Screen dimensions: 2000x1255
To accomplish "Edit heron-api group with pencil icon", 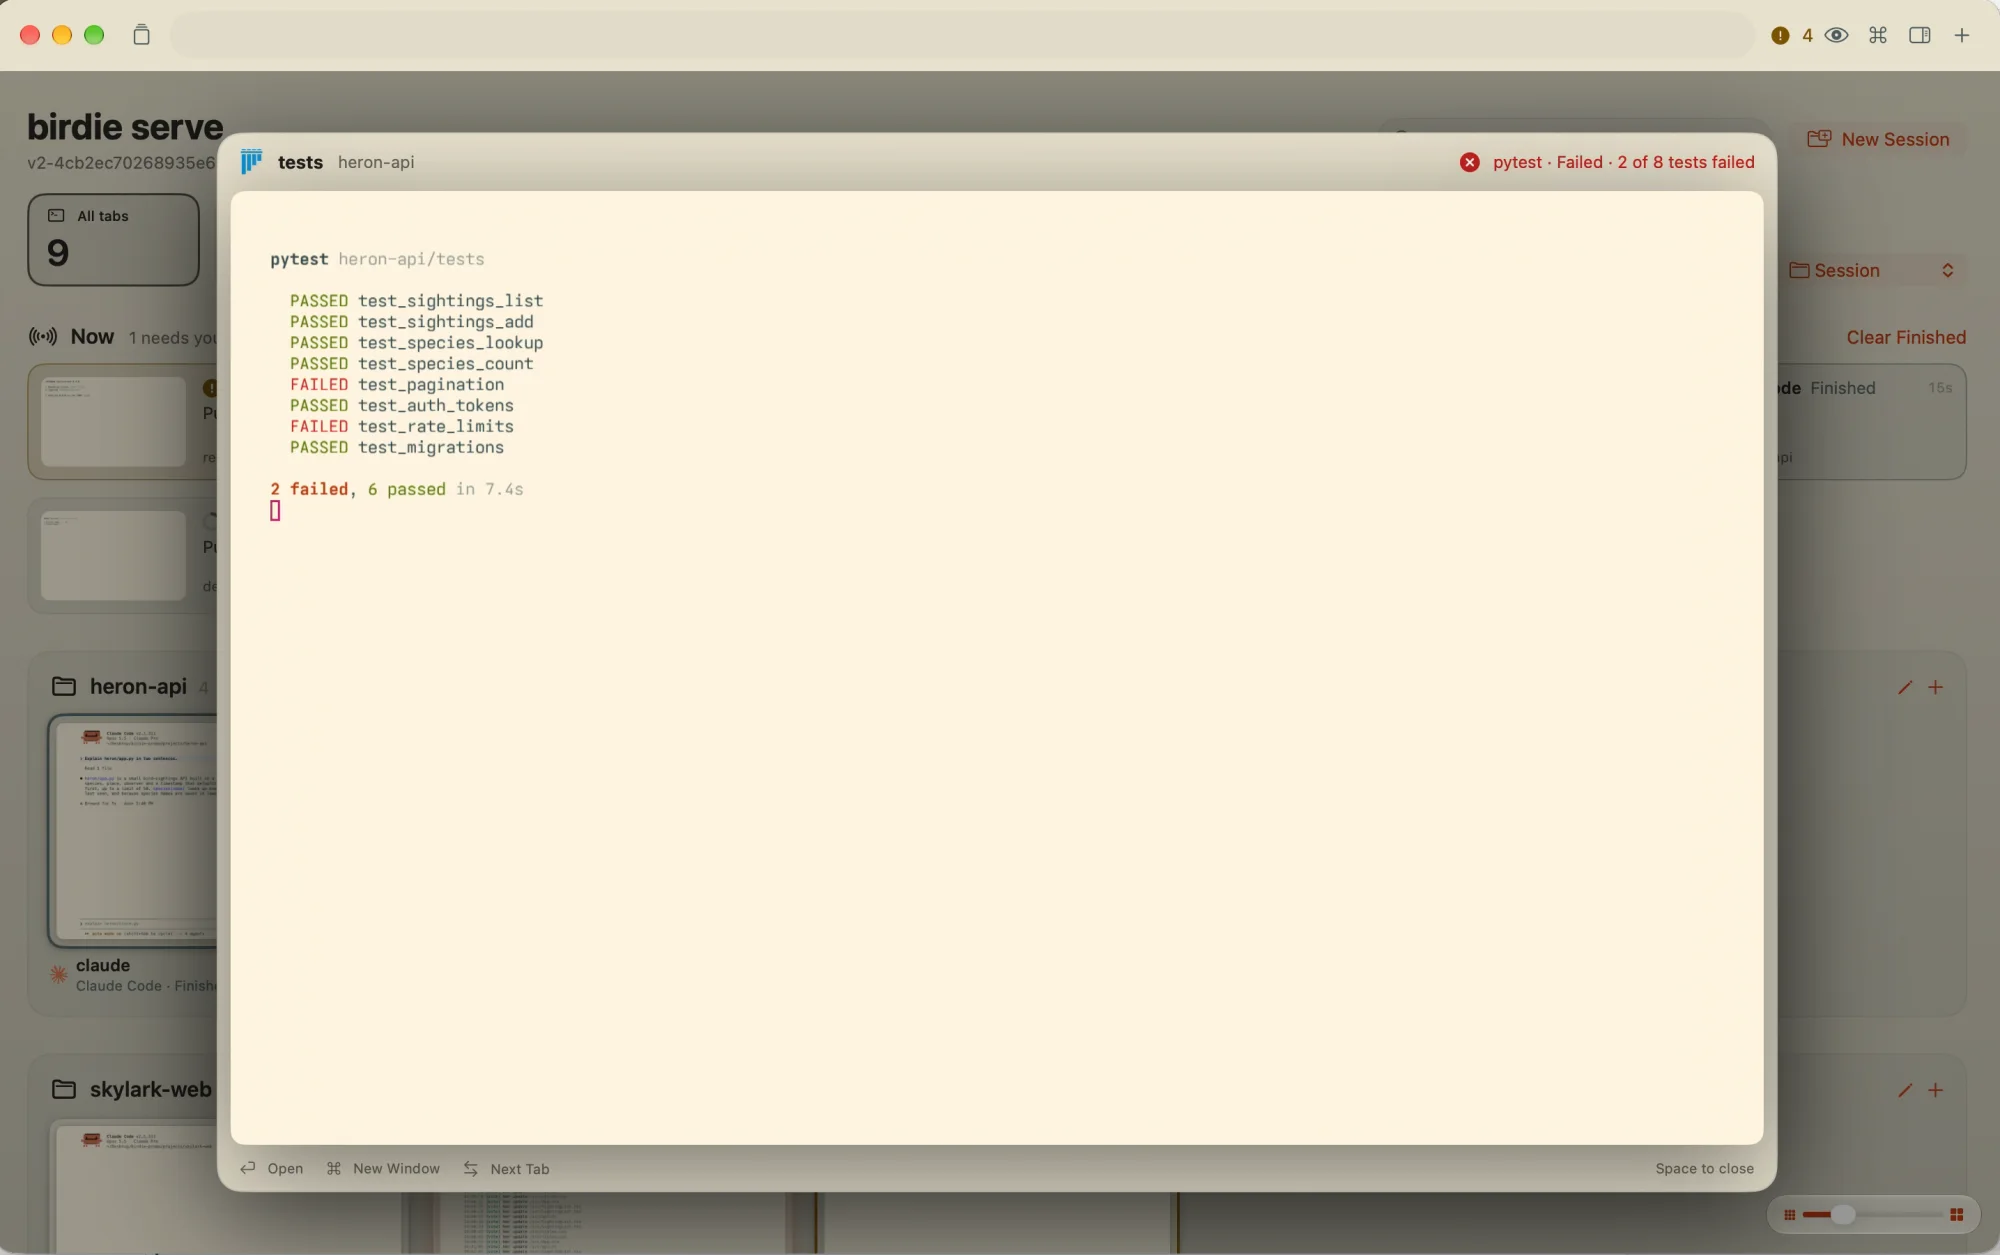I will click(x=1905, y=687).
